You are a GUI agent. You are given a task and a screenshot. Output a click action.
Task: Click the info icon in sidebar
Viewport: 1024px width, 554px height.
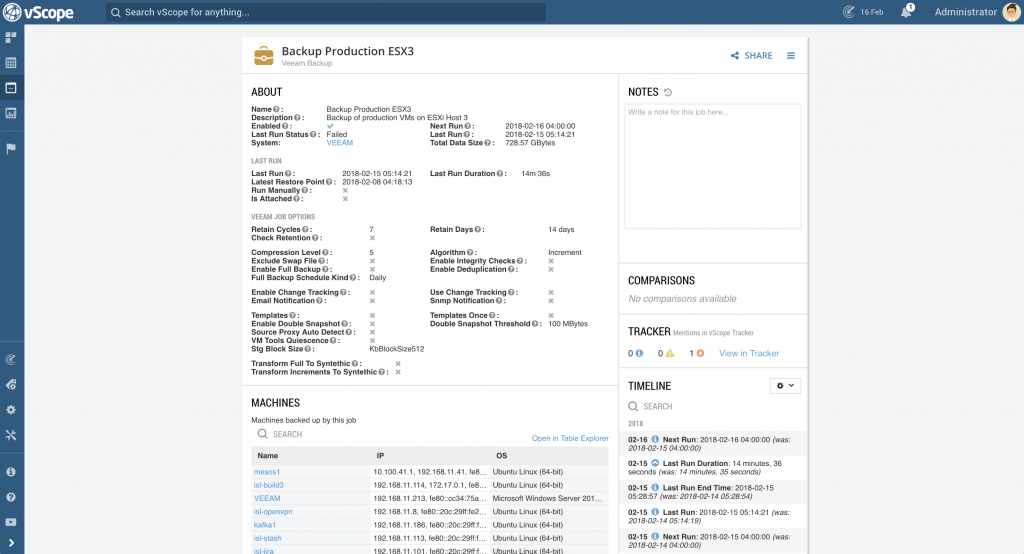(x=10, y=472)
